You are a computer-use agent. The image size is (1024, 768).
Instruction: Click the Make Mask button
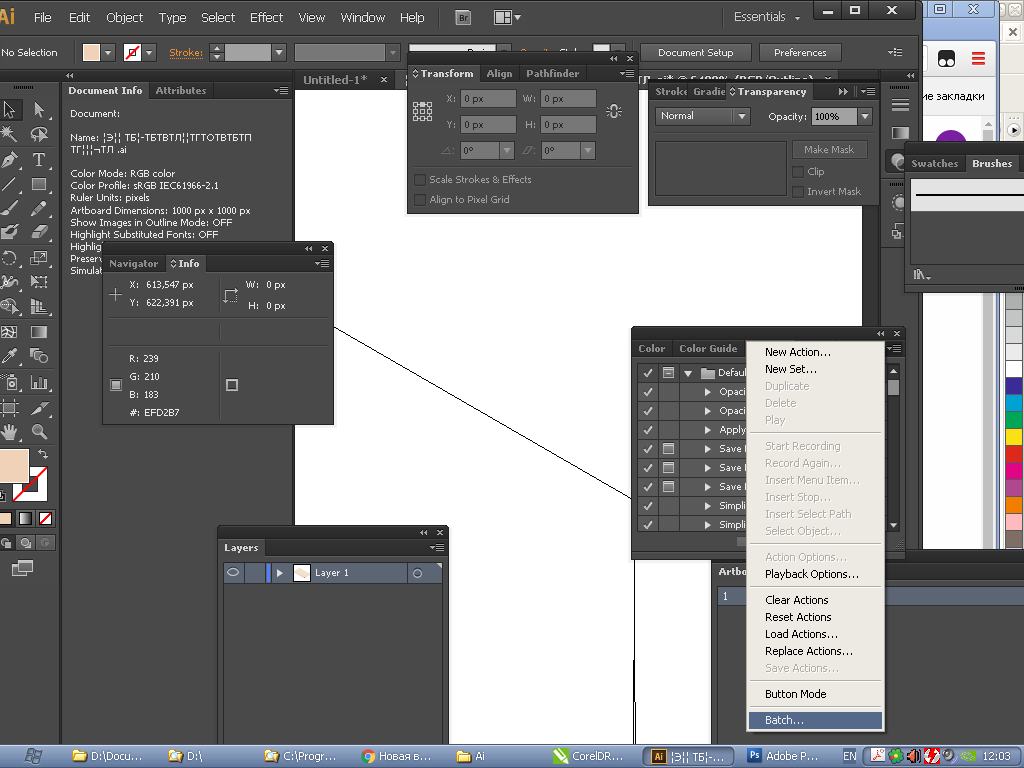point(829,150)
